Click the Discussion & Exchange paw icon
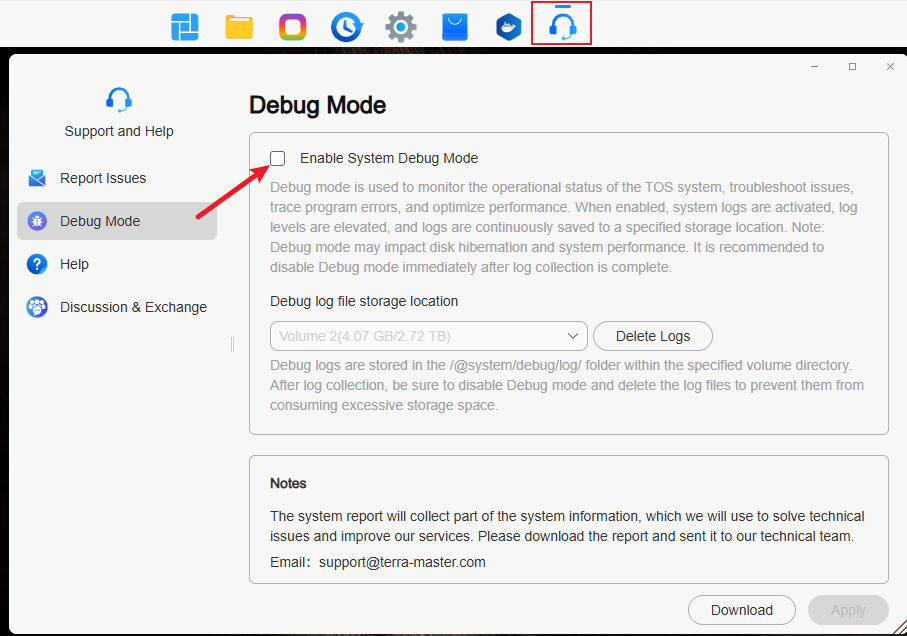Image resolution: width=907 pixels, height=636 pixels. (37, 307)
